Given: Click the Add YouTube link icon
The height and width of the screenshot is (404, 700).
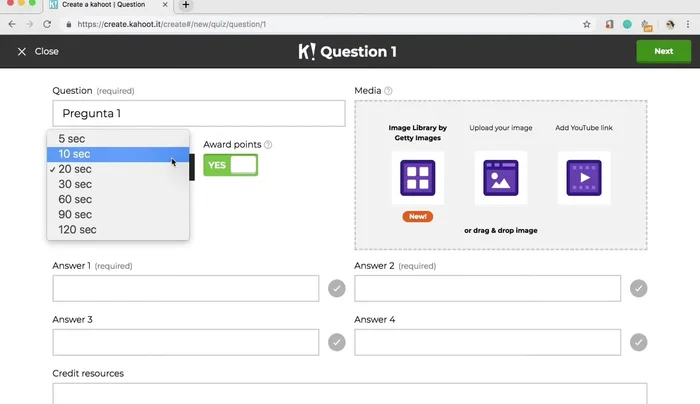Looking at the screenshot, I should tap(583, 178).
